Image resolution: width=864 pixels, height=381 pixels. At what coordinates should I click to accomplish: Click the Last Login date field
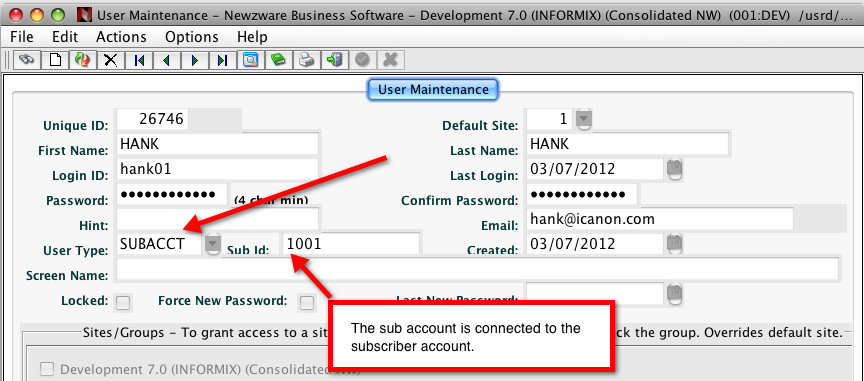596,169
